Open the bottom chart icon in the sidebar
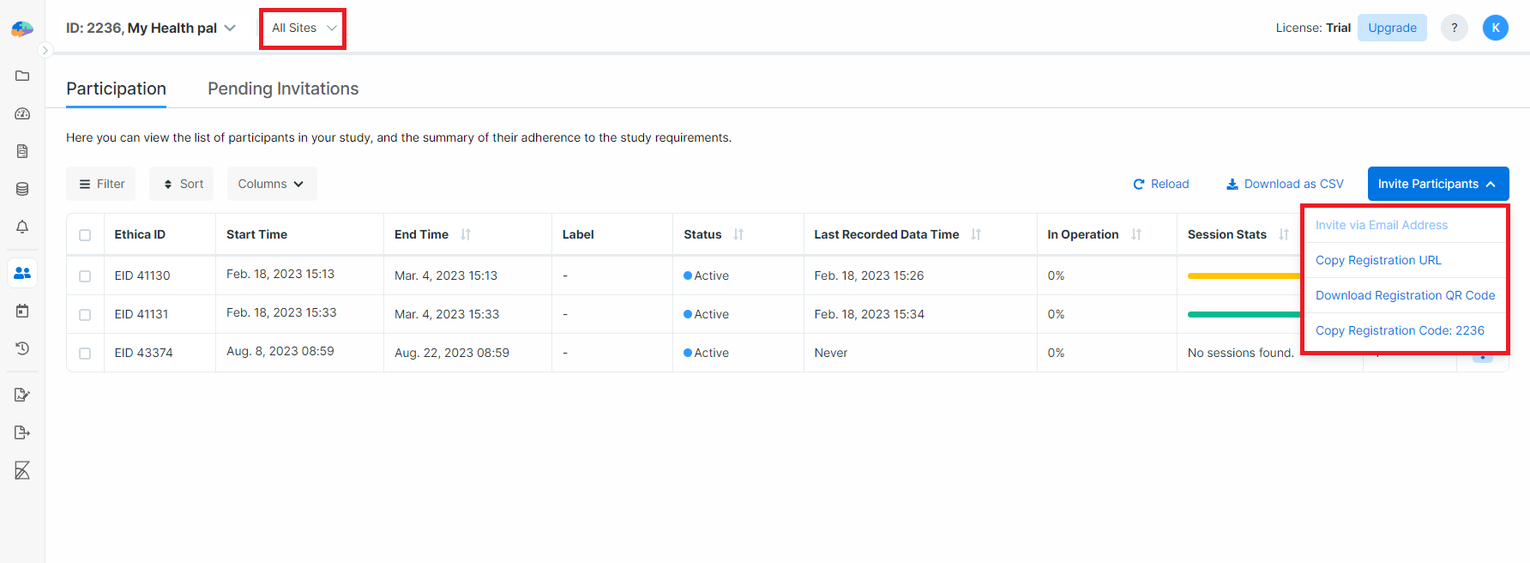The height and width of the screenshot is (563, 1530). (22, 470)
